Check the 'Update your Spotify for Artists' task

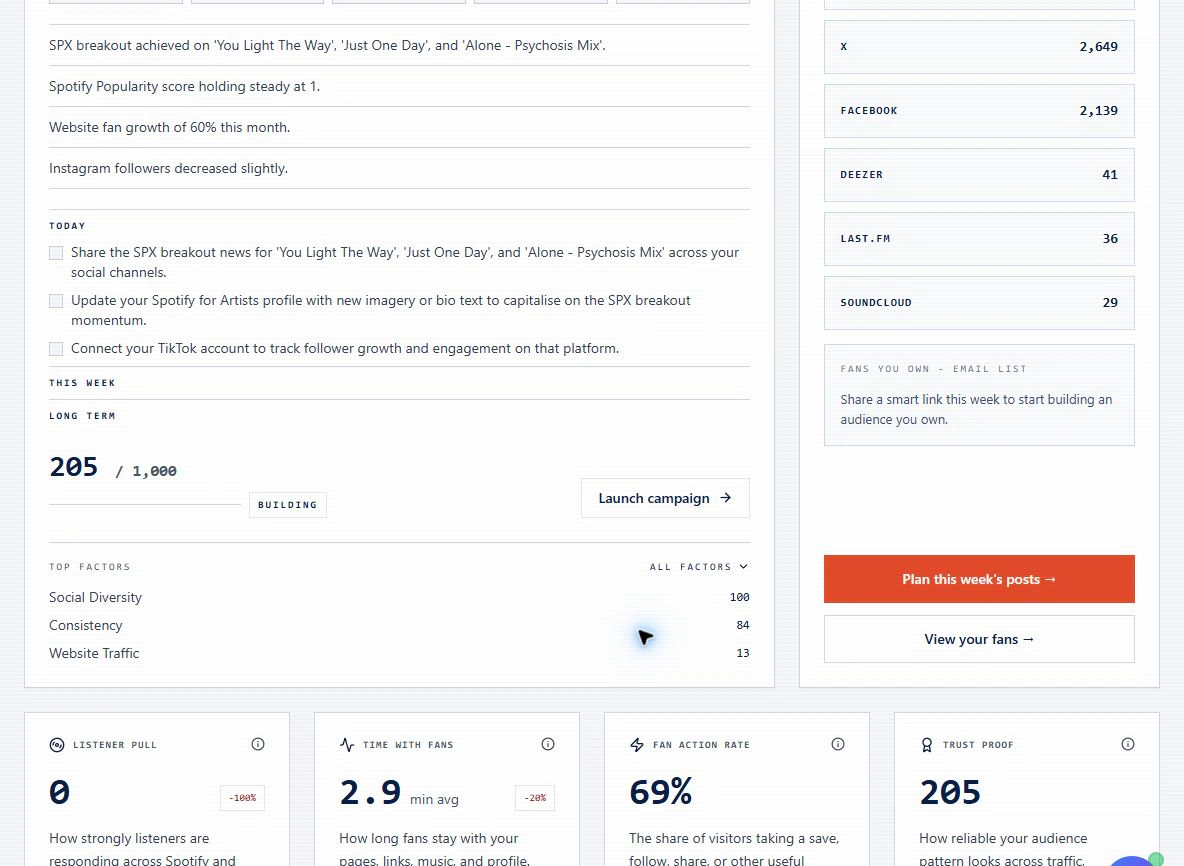(x=56, y=300)
